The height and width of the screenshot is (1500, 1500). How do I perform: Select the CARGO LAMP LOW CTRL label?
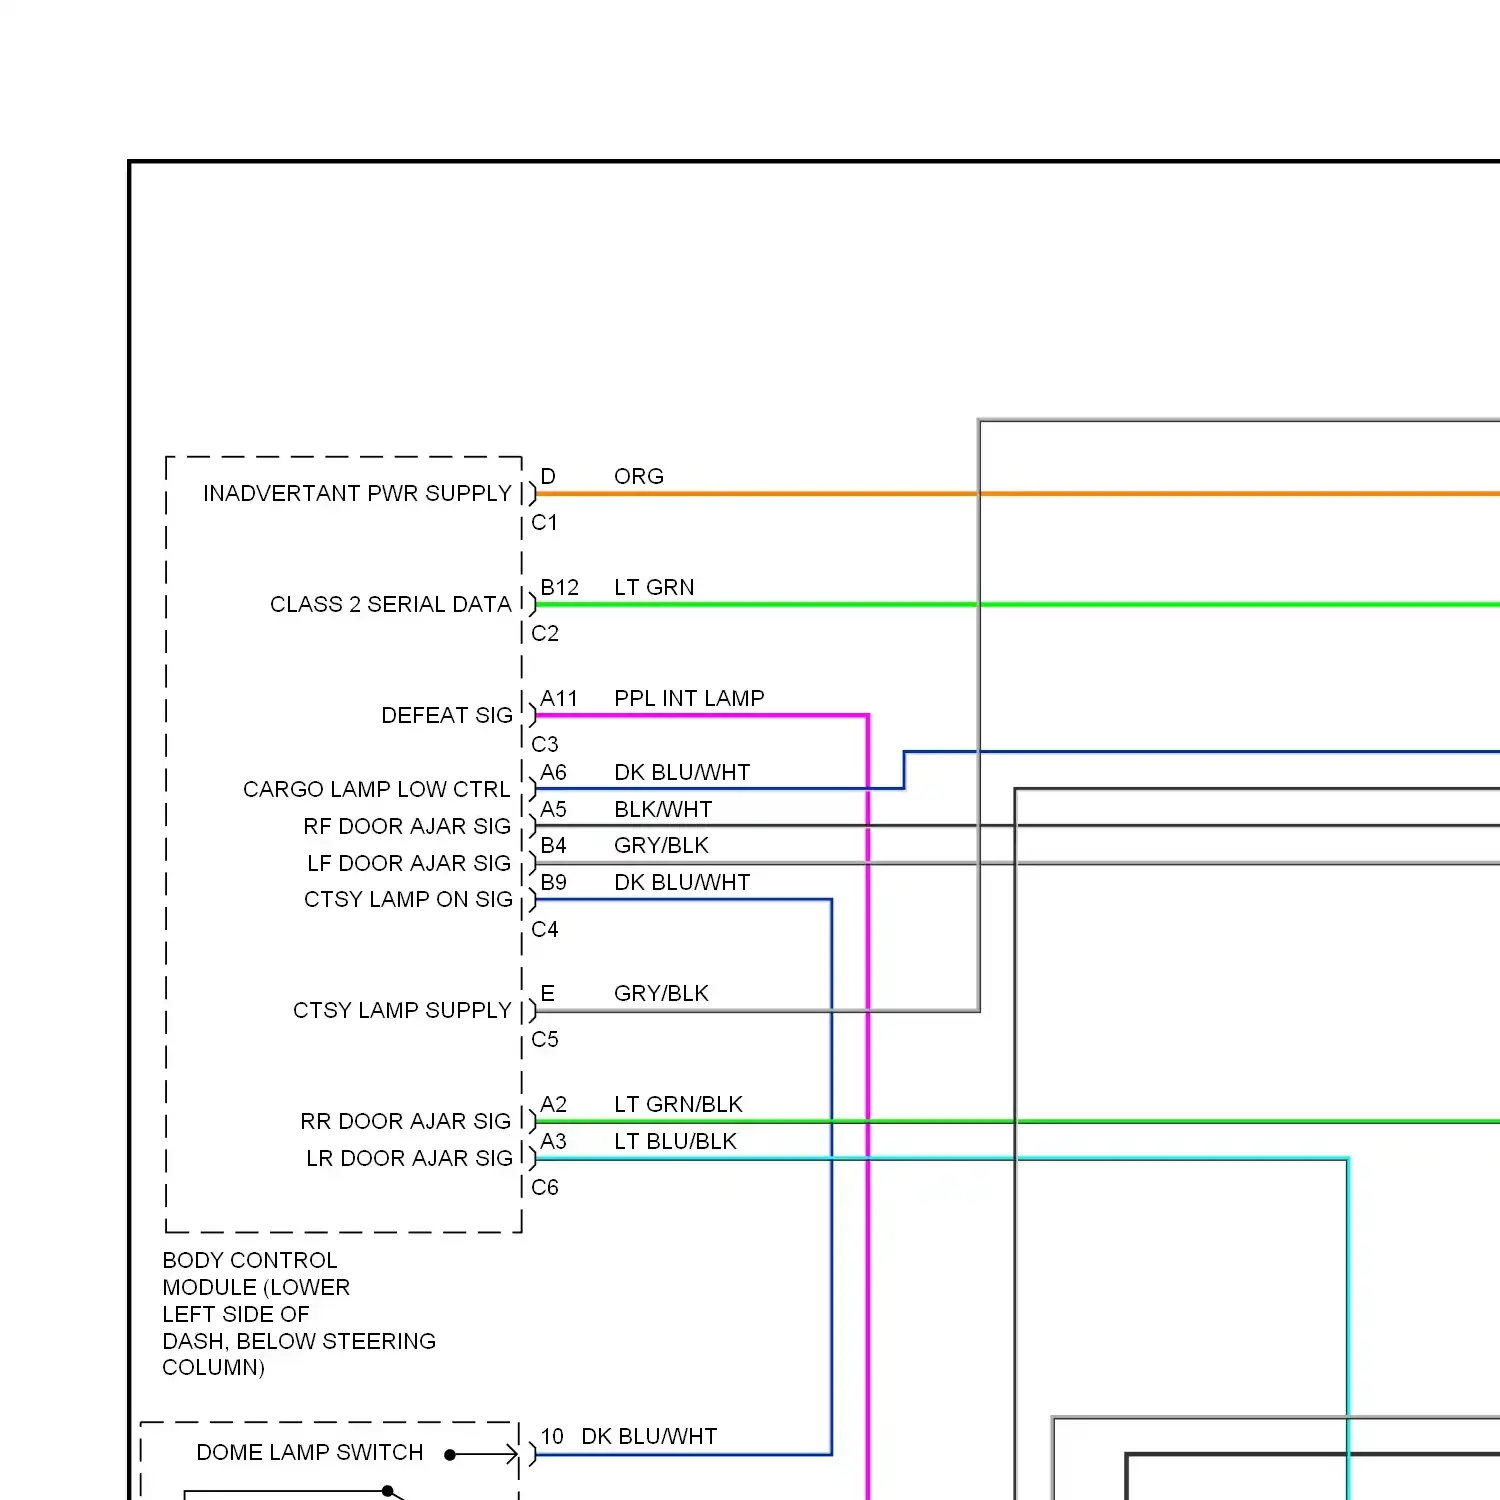tap(377, 790)
